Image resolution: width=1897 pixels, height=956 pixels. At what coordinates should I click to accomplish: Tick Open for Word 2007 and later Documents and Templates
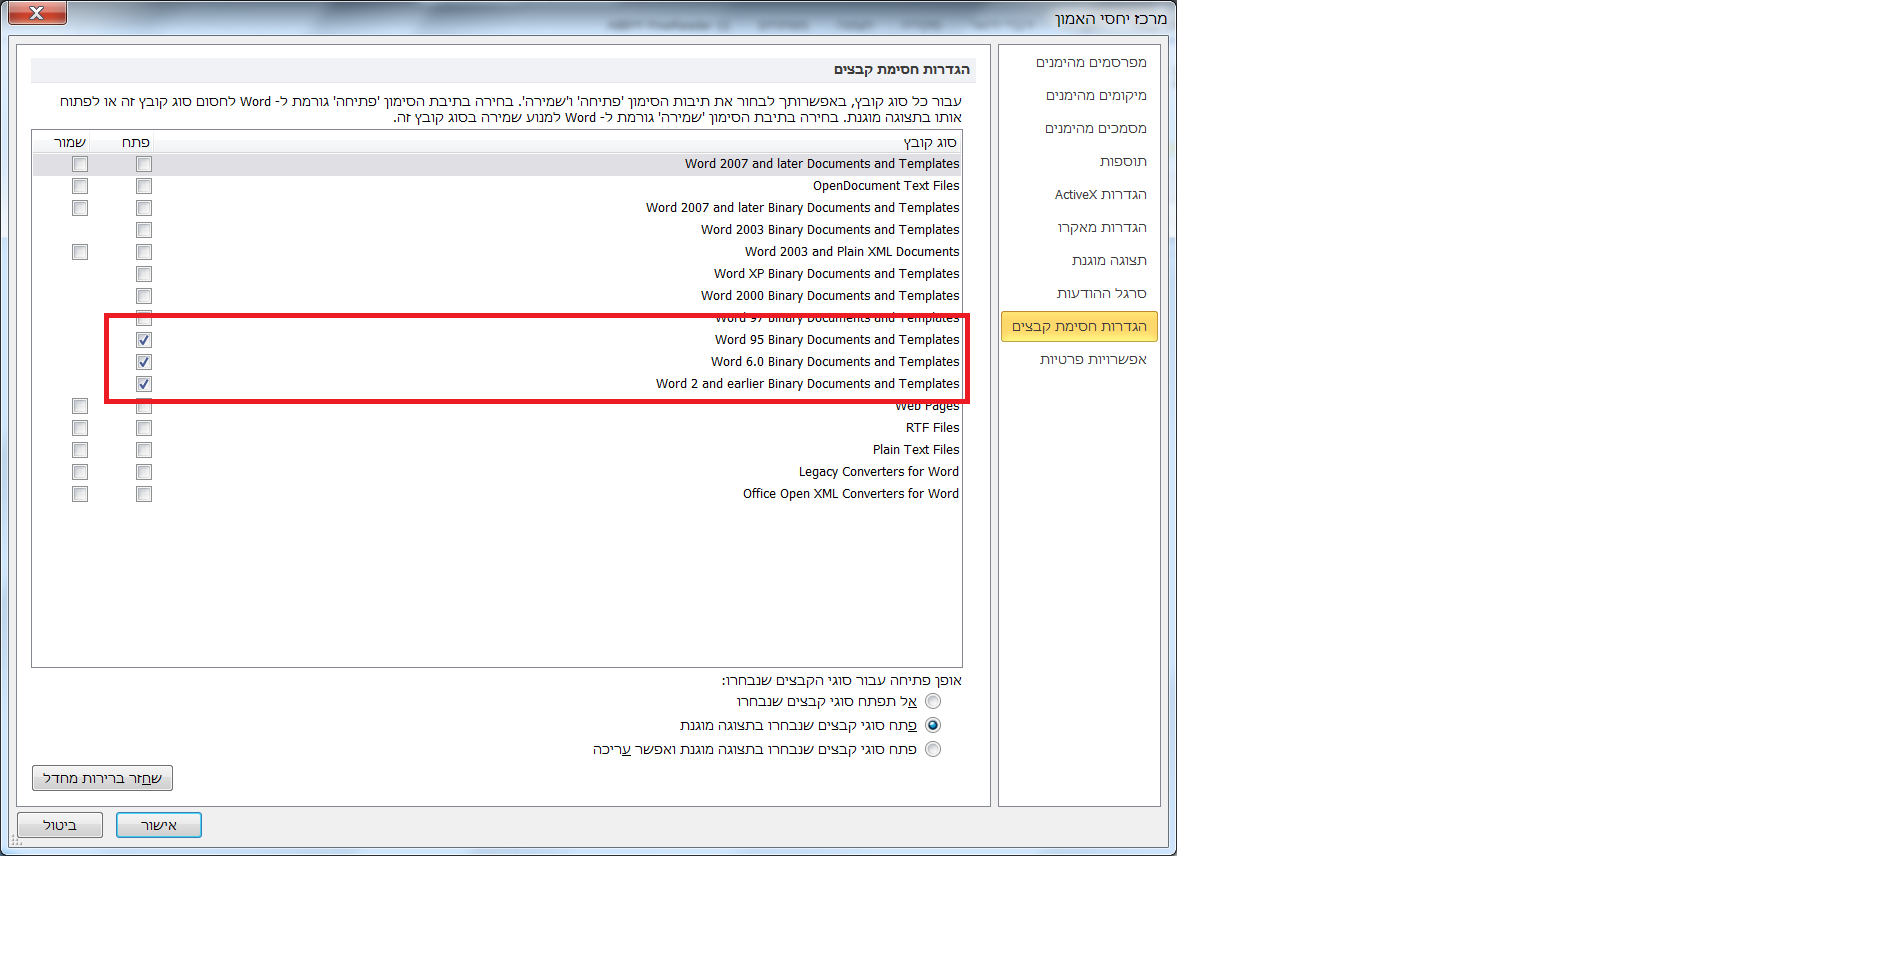pos(144,164)
